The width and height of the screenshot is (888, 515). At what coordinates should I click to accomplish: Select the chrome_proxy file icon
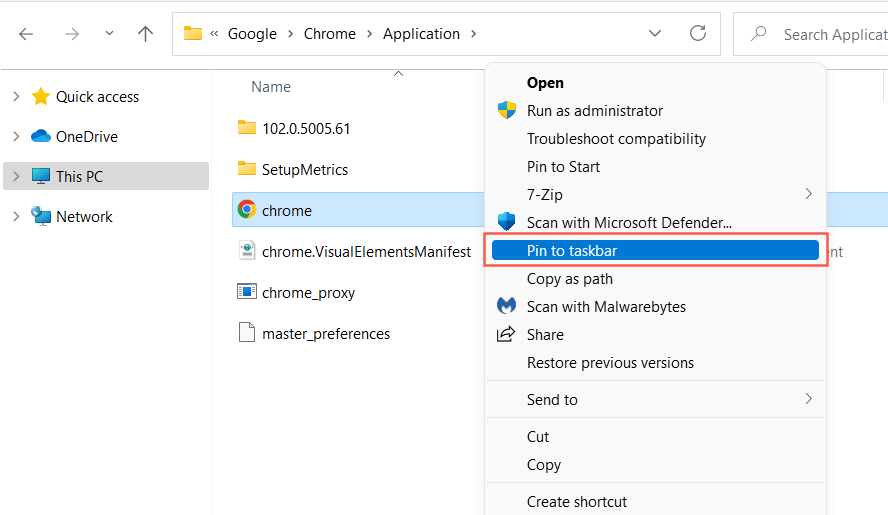click(247, 292)
